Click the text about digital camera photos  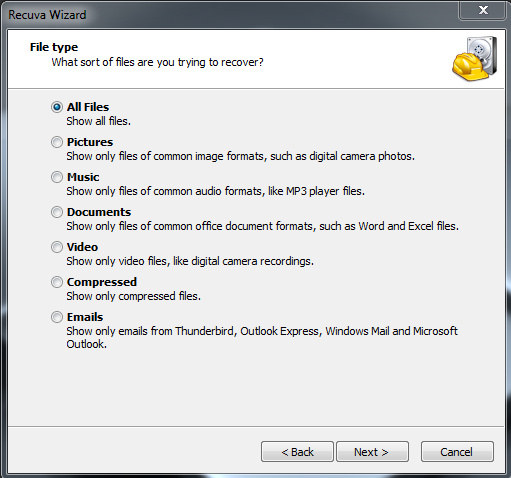(240, 156)
